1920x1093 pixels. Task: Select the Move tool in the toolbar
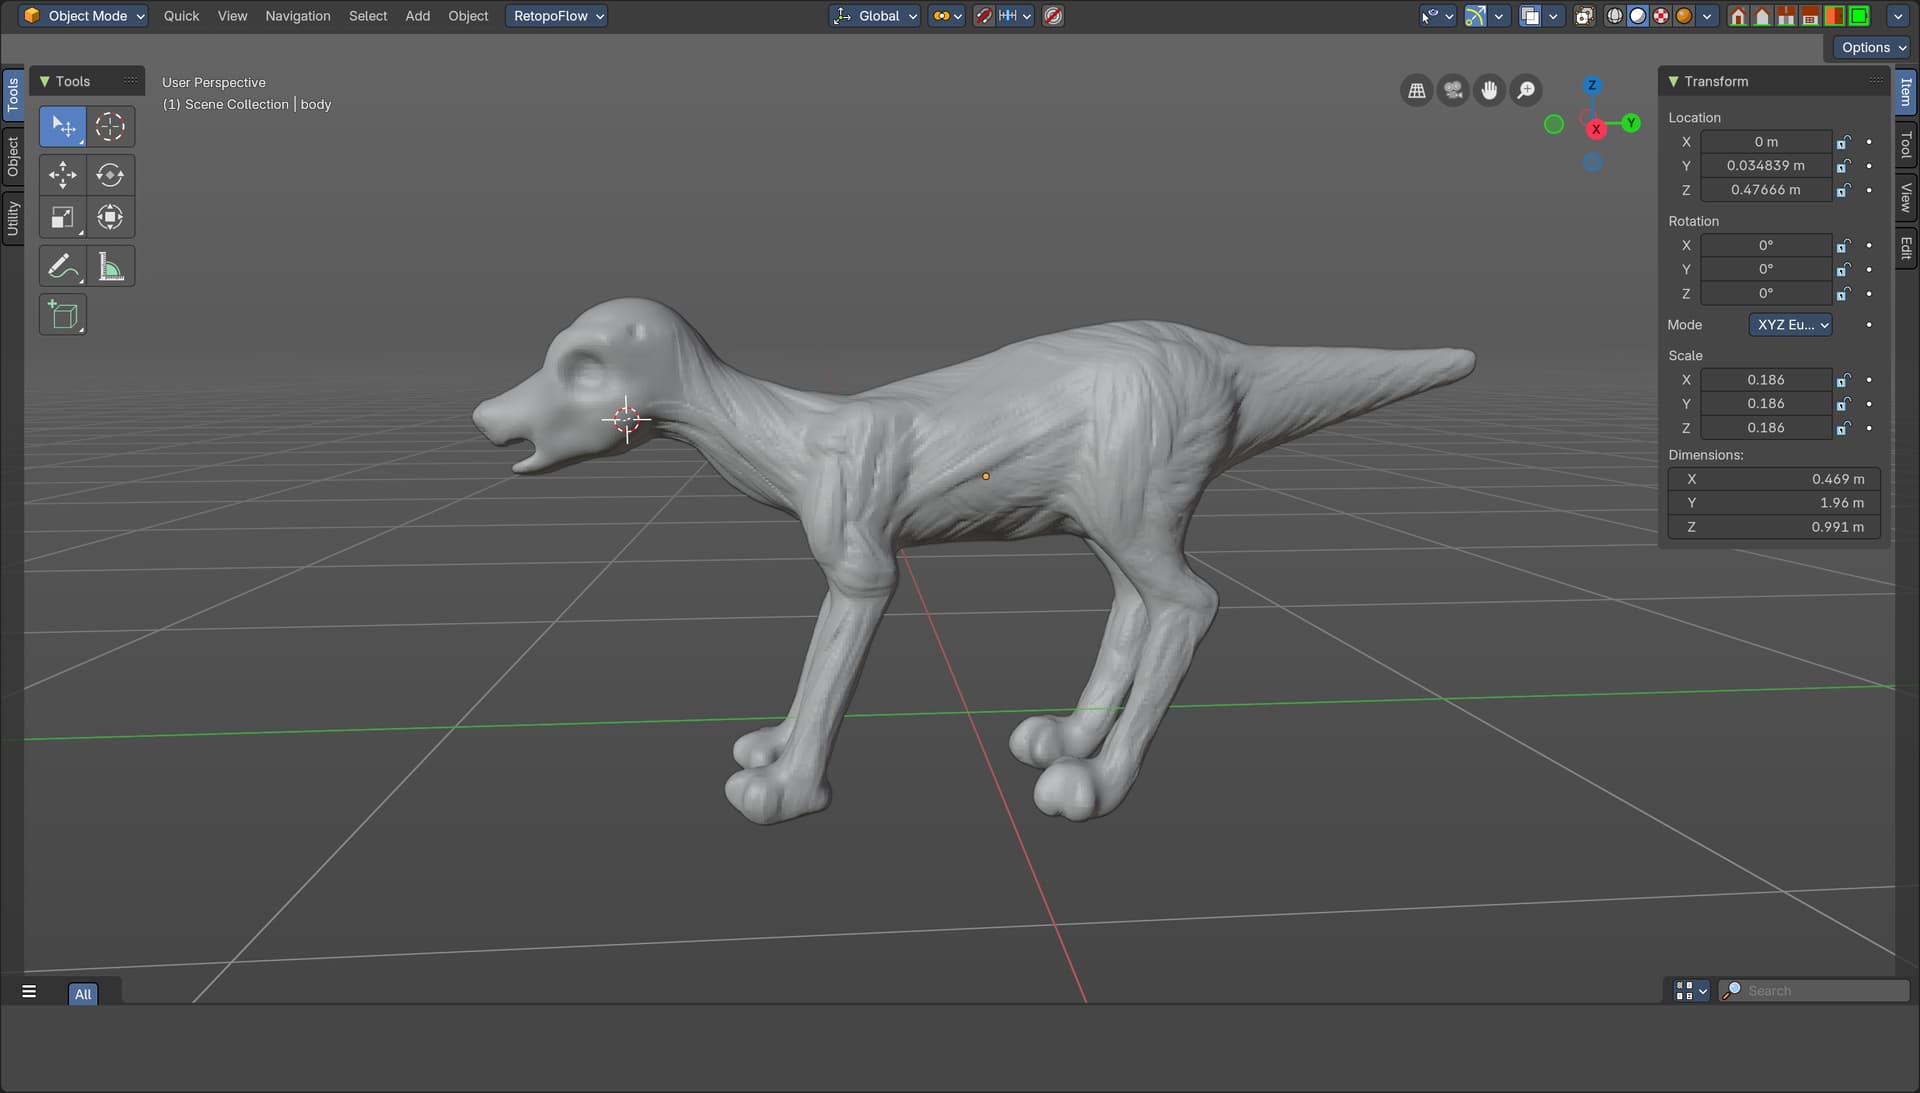point(62,175)
